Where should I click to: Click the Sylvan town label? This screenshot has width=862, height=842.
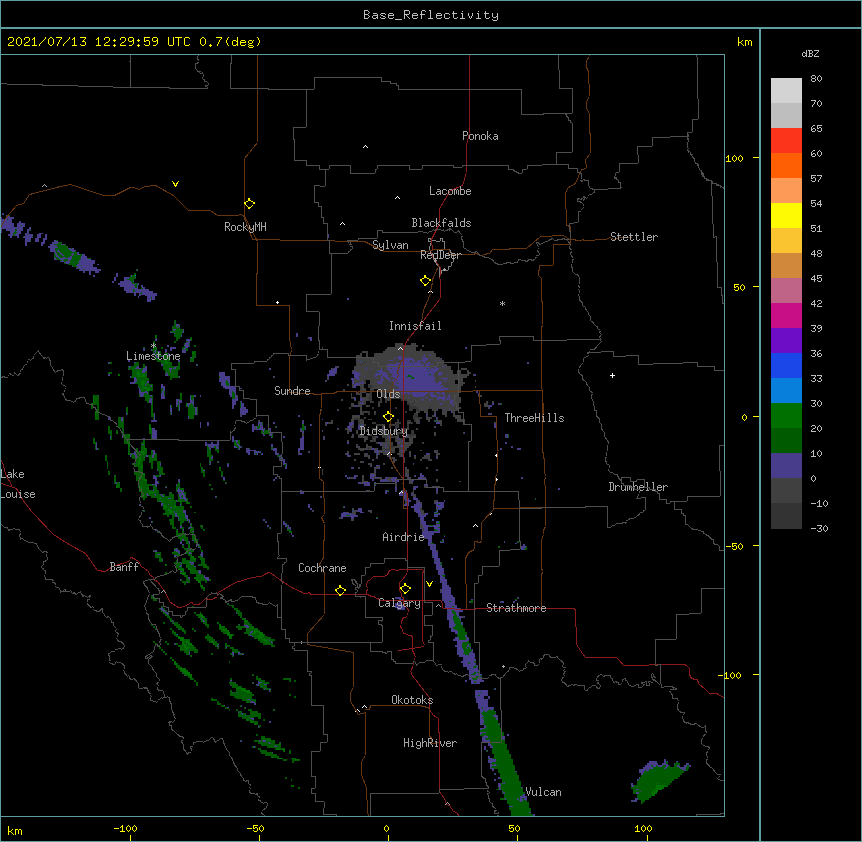(x=390, y=245)
